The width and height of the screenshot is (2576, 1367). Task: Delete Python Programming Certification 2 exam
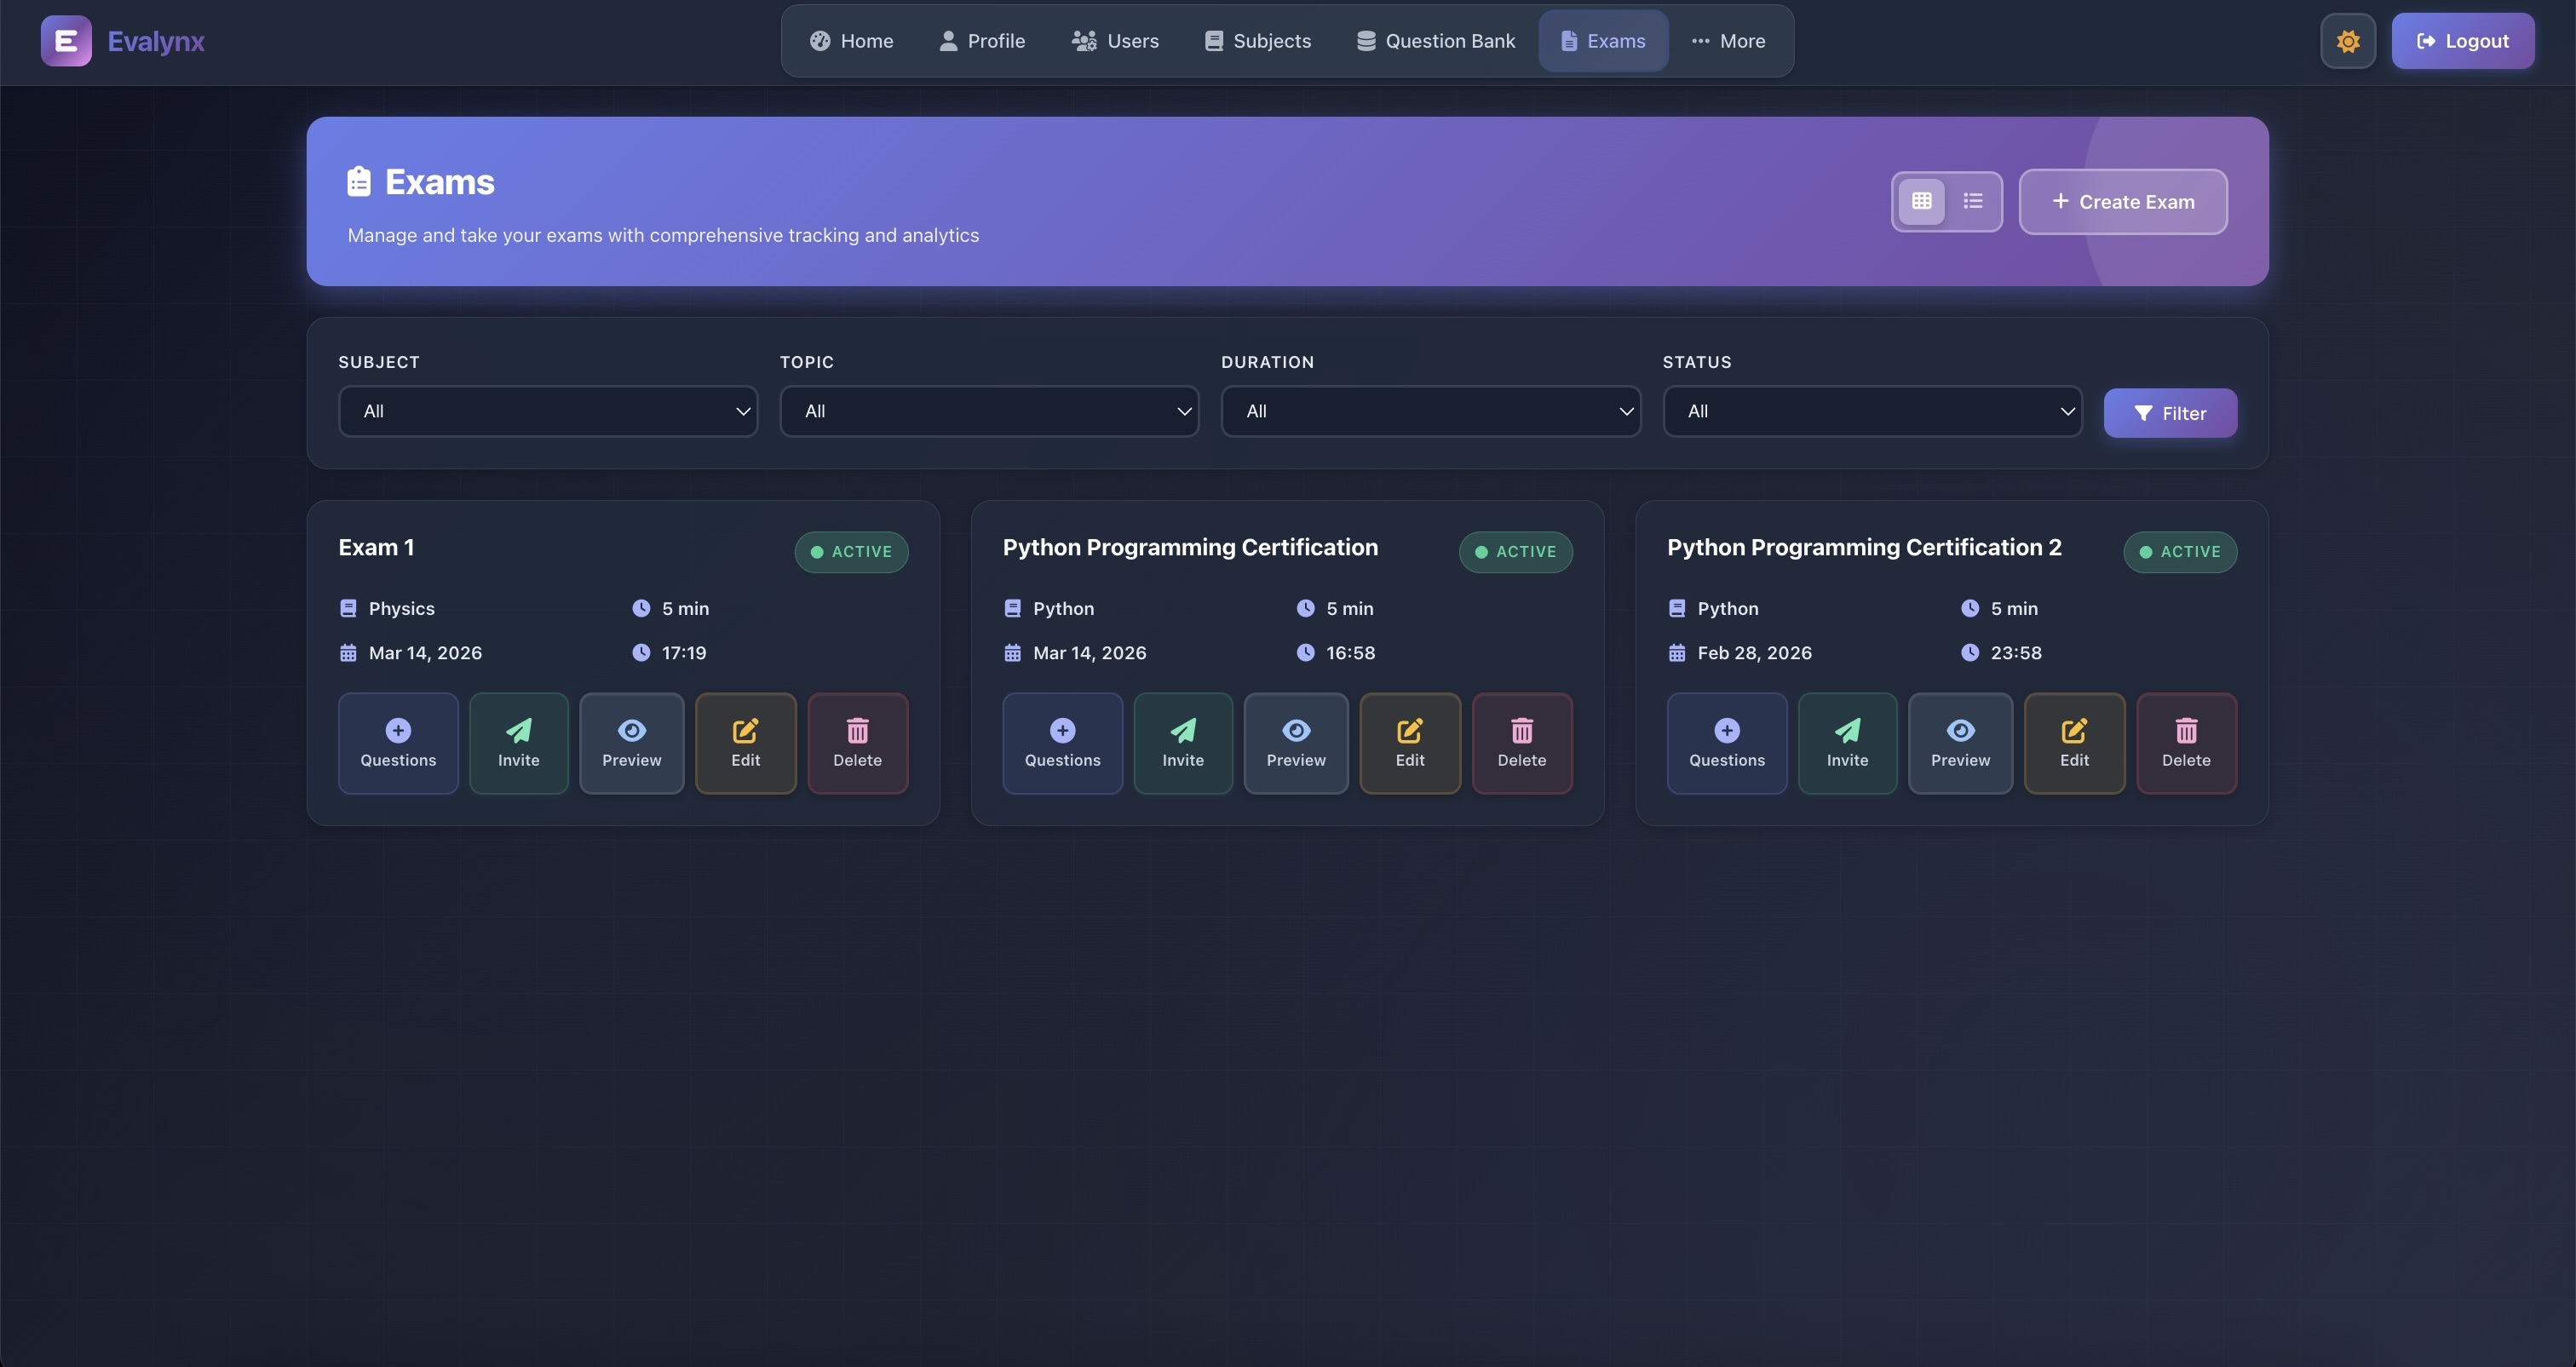2186,743
